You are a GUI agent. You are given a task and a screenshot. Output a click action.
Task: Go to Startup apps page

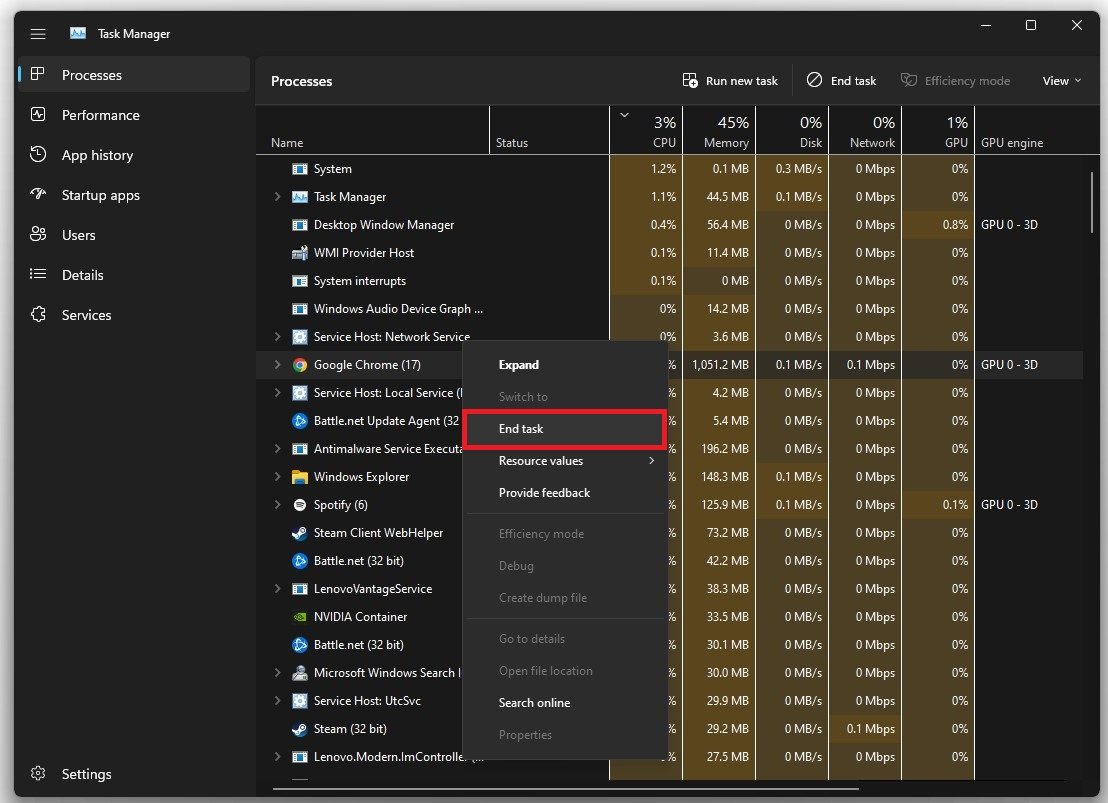click(x=100, y=195)
